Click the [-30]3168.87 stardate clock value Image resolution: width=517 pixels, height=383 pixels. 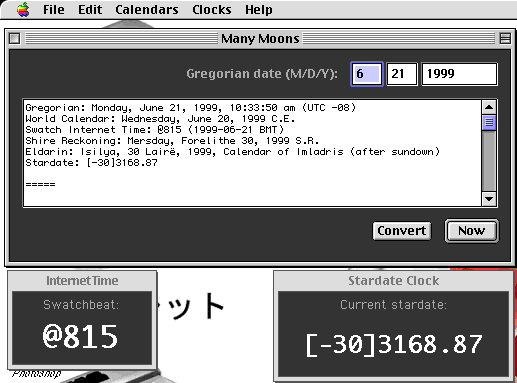(x=394, y=344)
